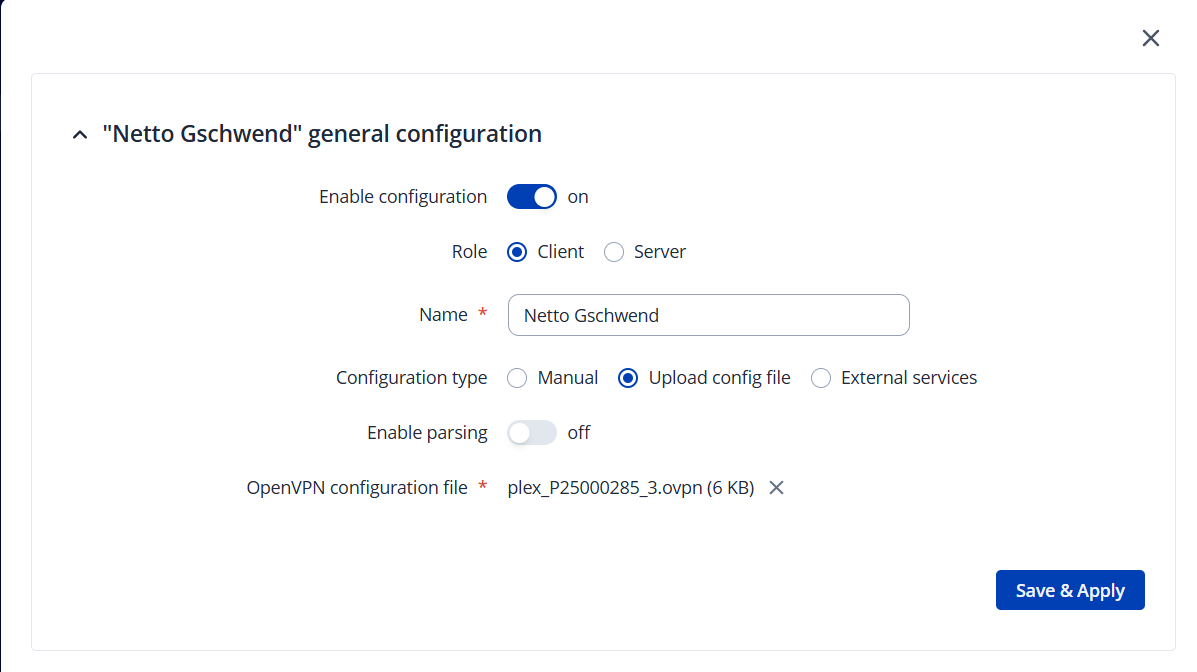This screenshot has width=1197, height=672.
Task: Click the plex_P25000285_3.ovpn file name
Action: click(x=630, y=488)
